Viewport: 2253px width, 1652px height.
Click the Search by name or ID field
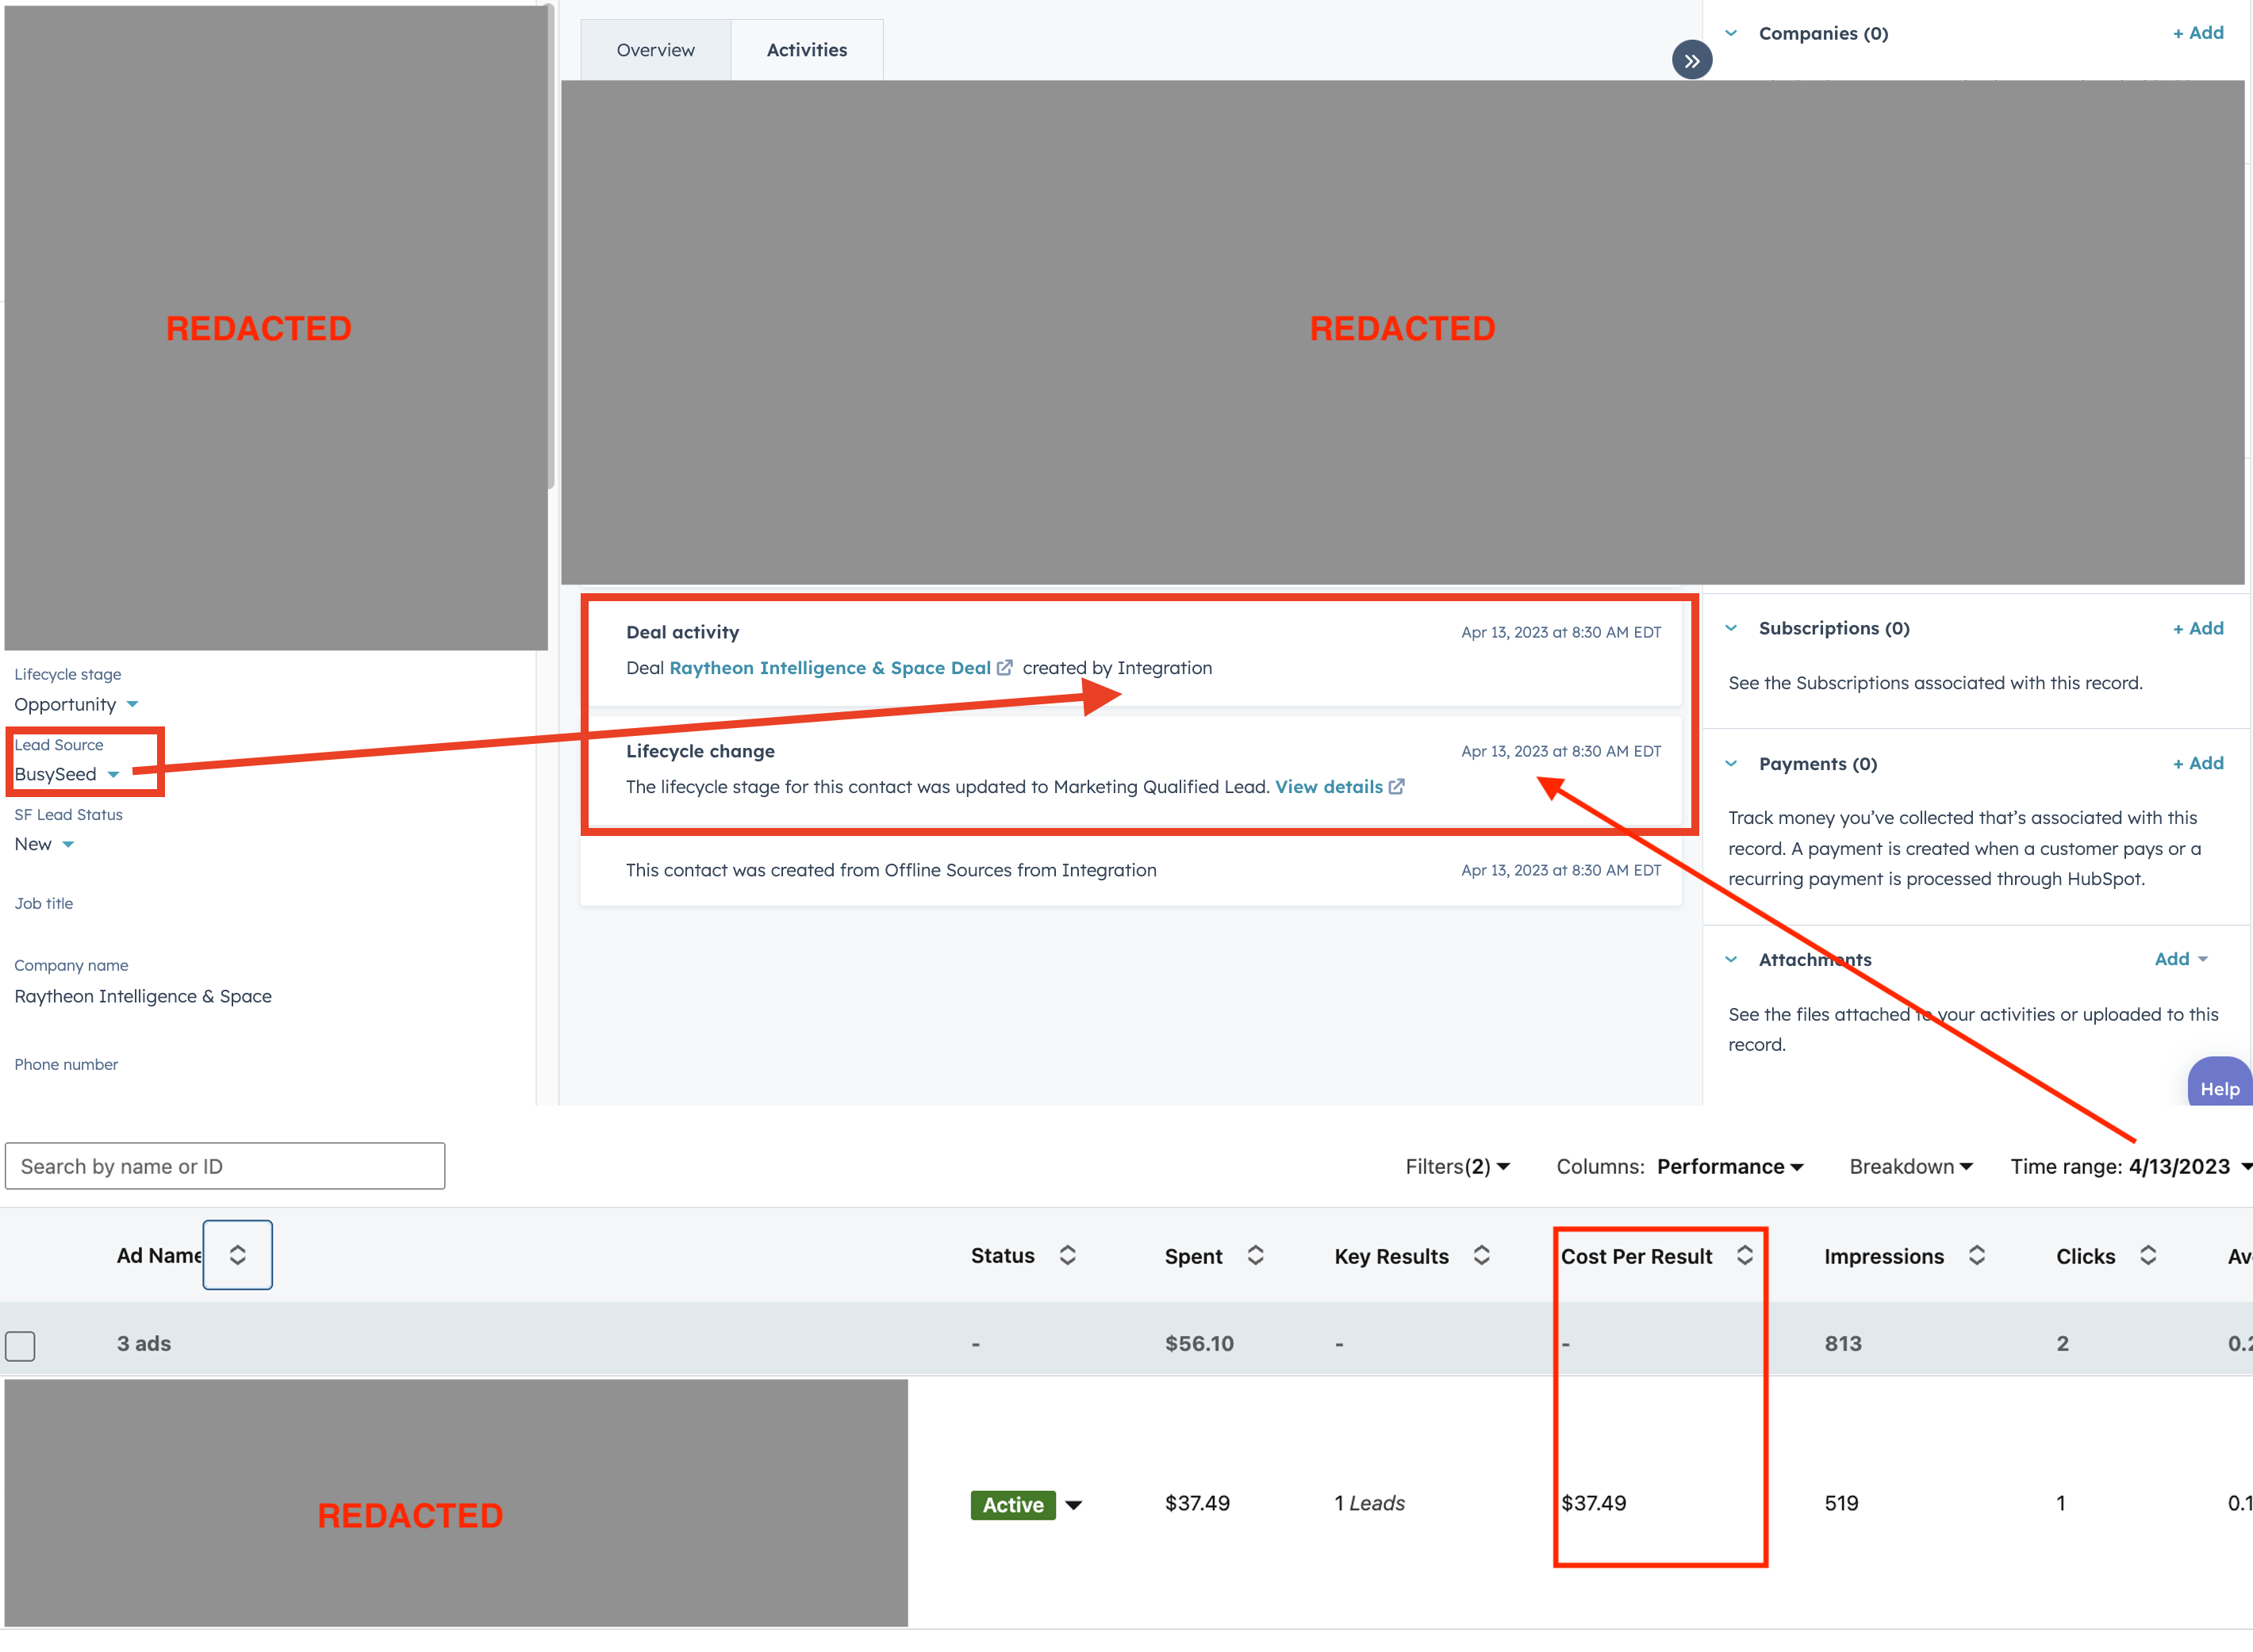[225, 1166]
